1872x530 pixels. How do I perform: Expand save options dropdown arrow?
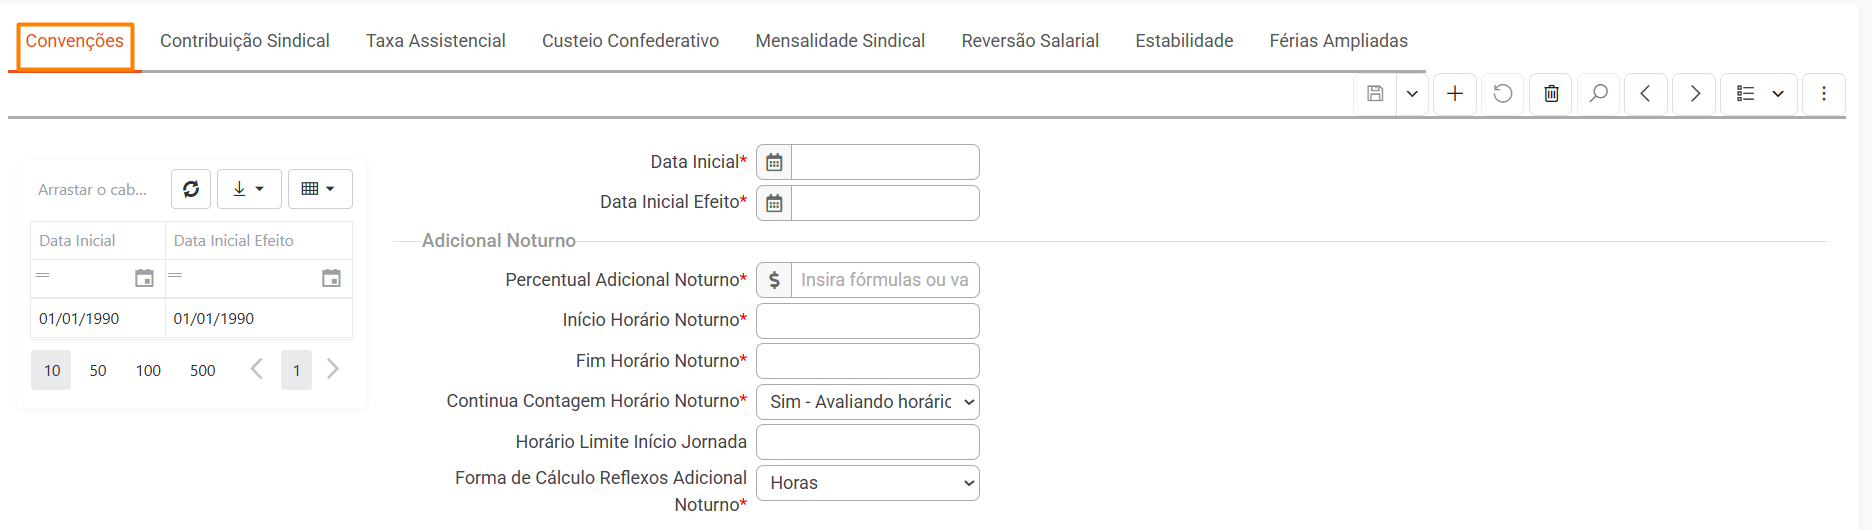pos(1412,93)
